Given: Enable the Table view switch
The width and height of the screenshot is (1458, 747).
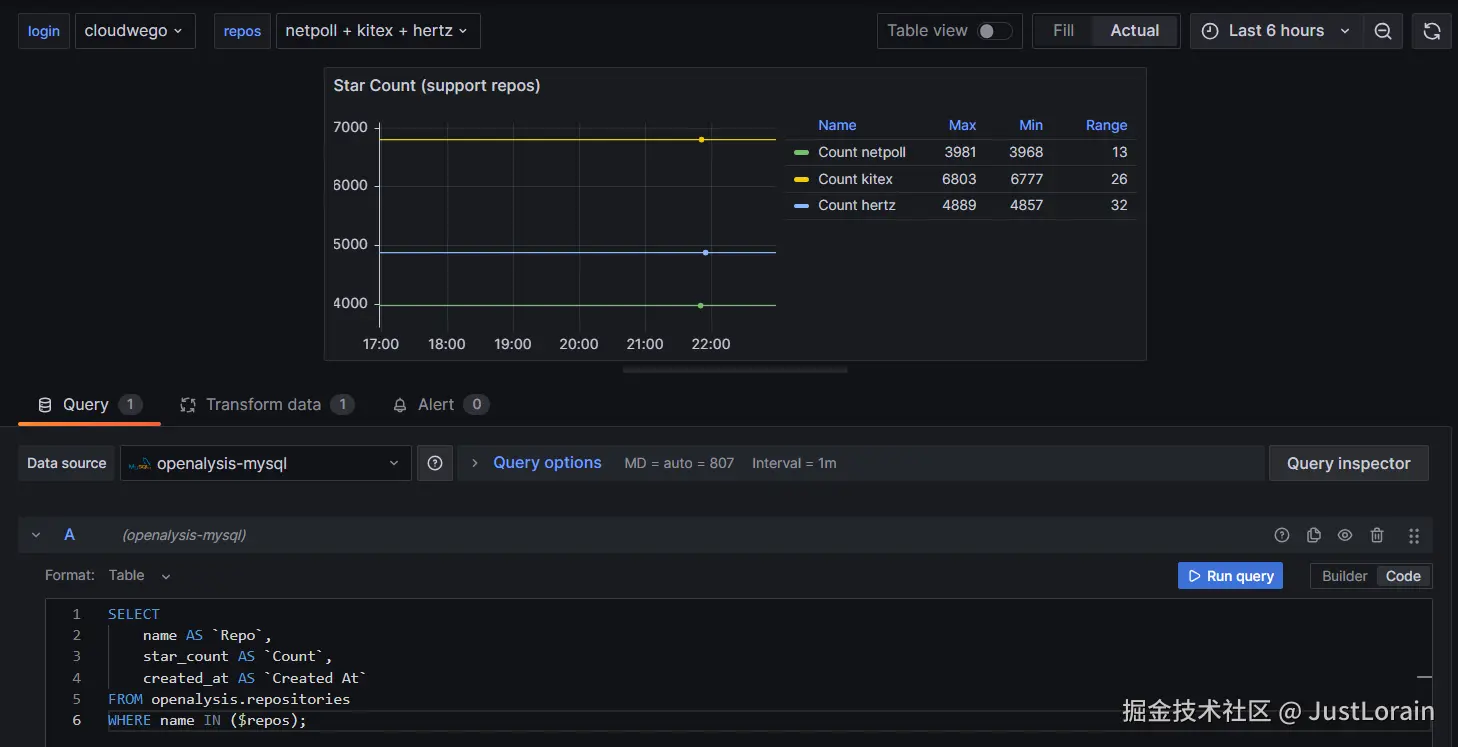Looking at the screenshot, I should 995,31.
